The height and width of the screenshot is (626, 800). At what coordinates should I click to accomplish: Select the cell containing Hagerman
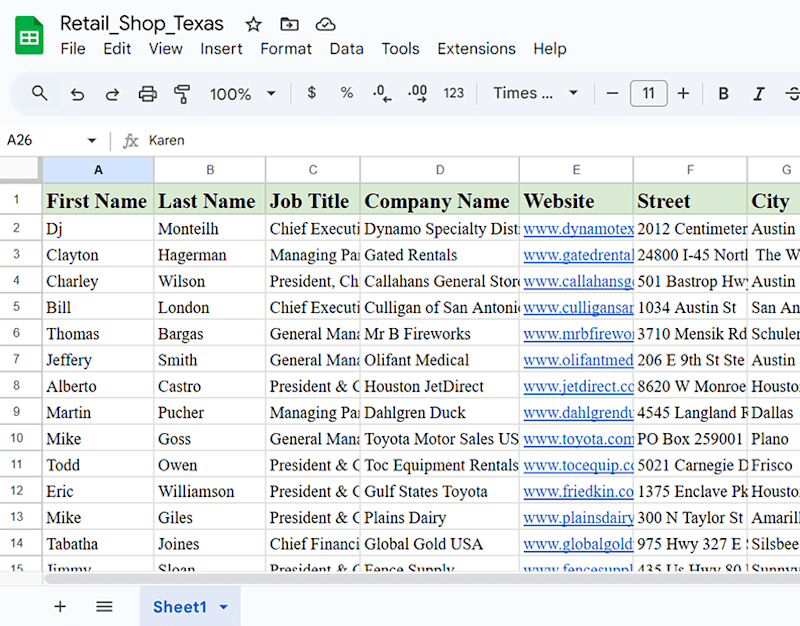coord(210,255)
